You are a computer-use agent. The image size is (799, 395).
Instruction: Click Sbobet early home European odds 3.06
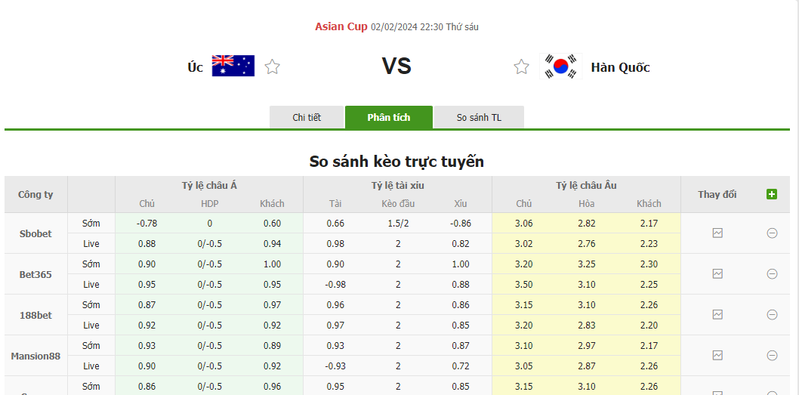point(524,223)
